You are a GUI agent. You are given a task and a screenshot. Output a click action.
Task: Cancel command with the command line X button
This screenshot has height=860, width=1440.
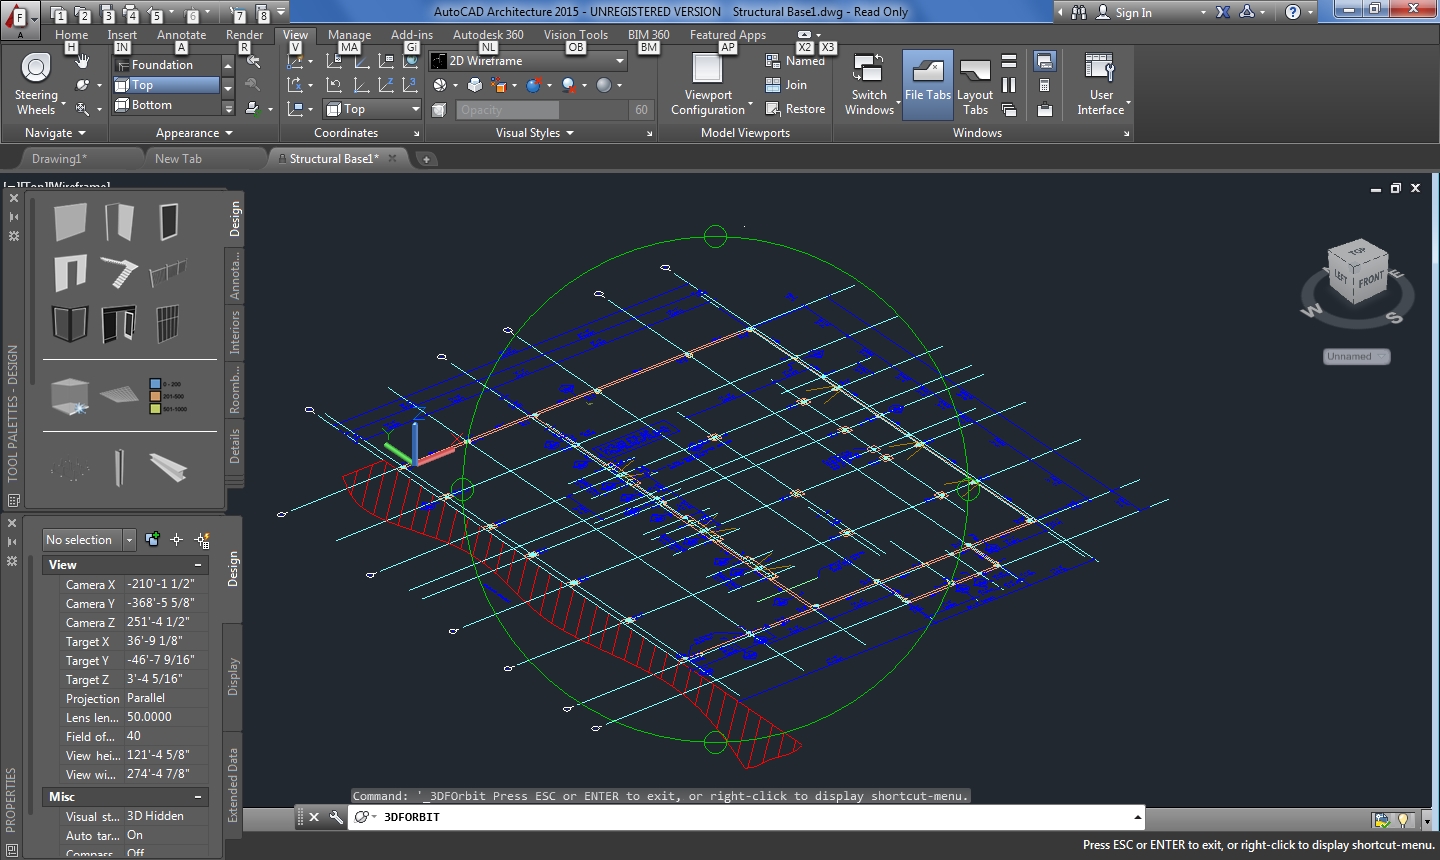313,817
